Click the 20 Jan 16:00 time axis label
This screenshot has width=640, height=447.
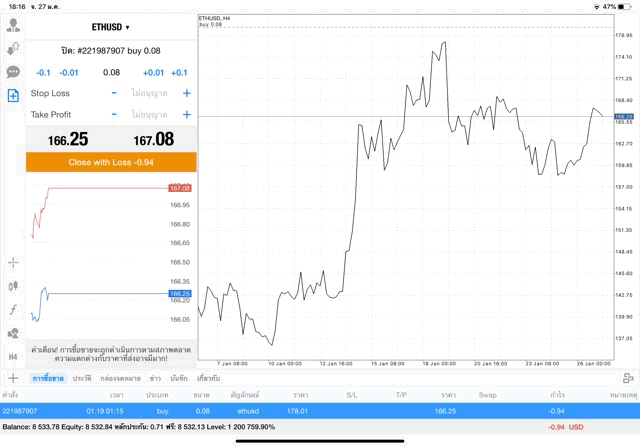(x=490, y=363)
